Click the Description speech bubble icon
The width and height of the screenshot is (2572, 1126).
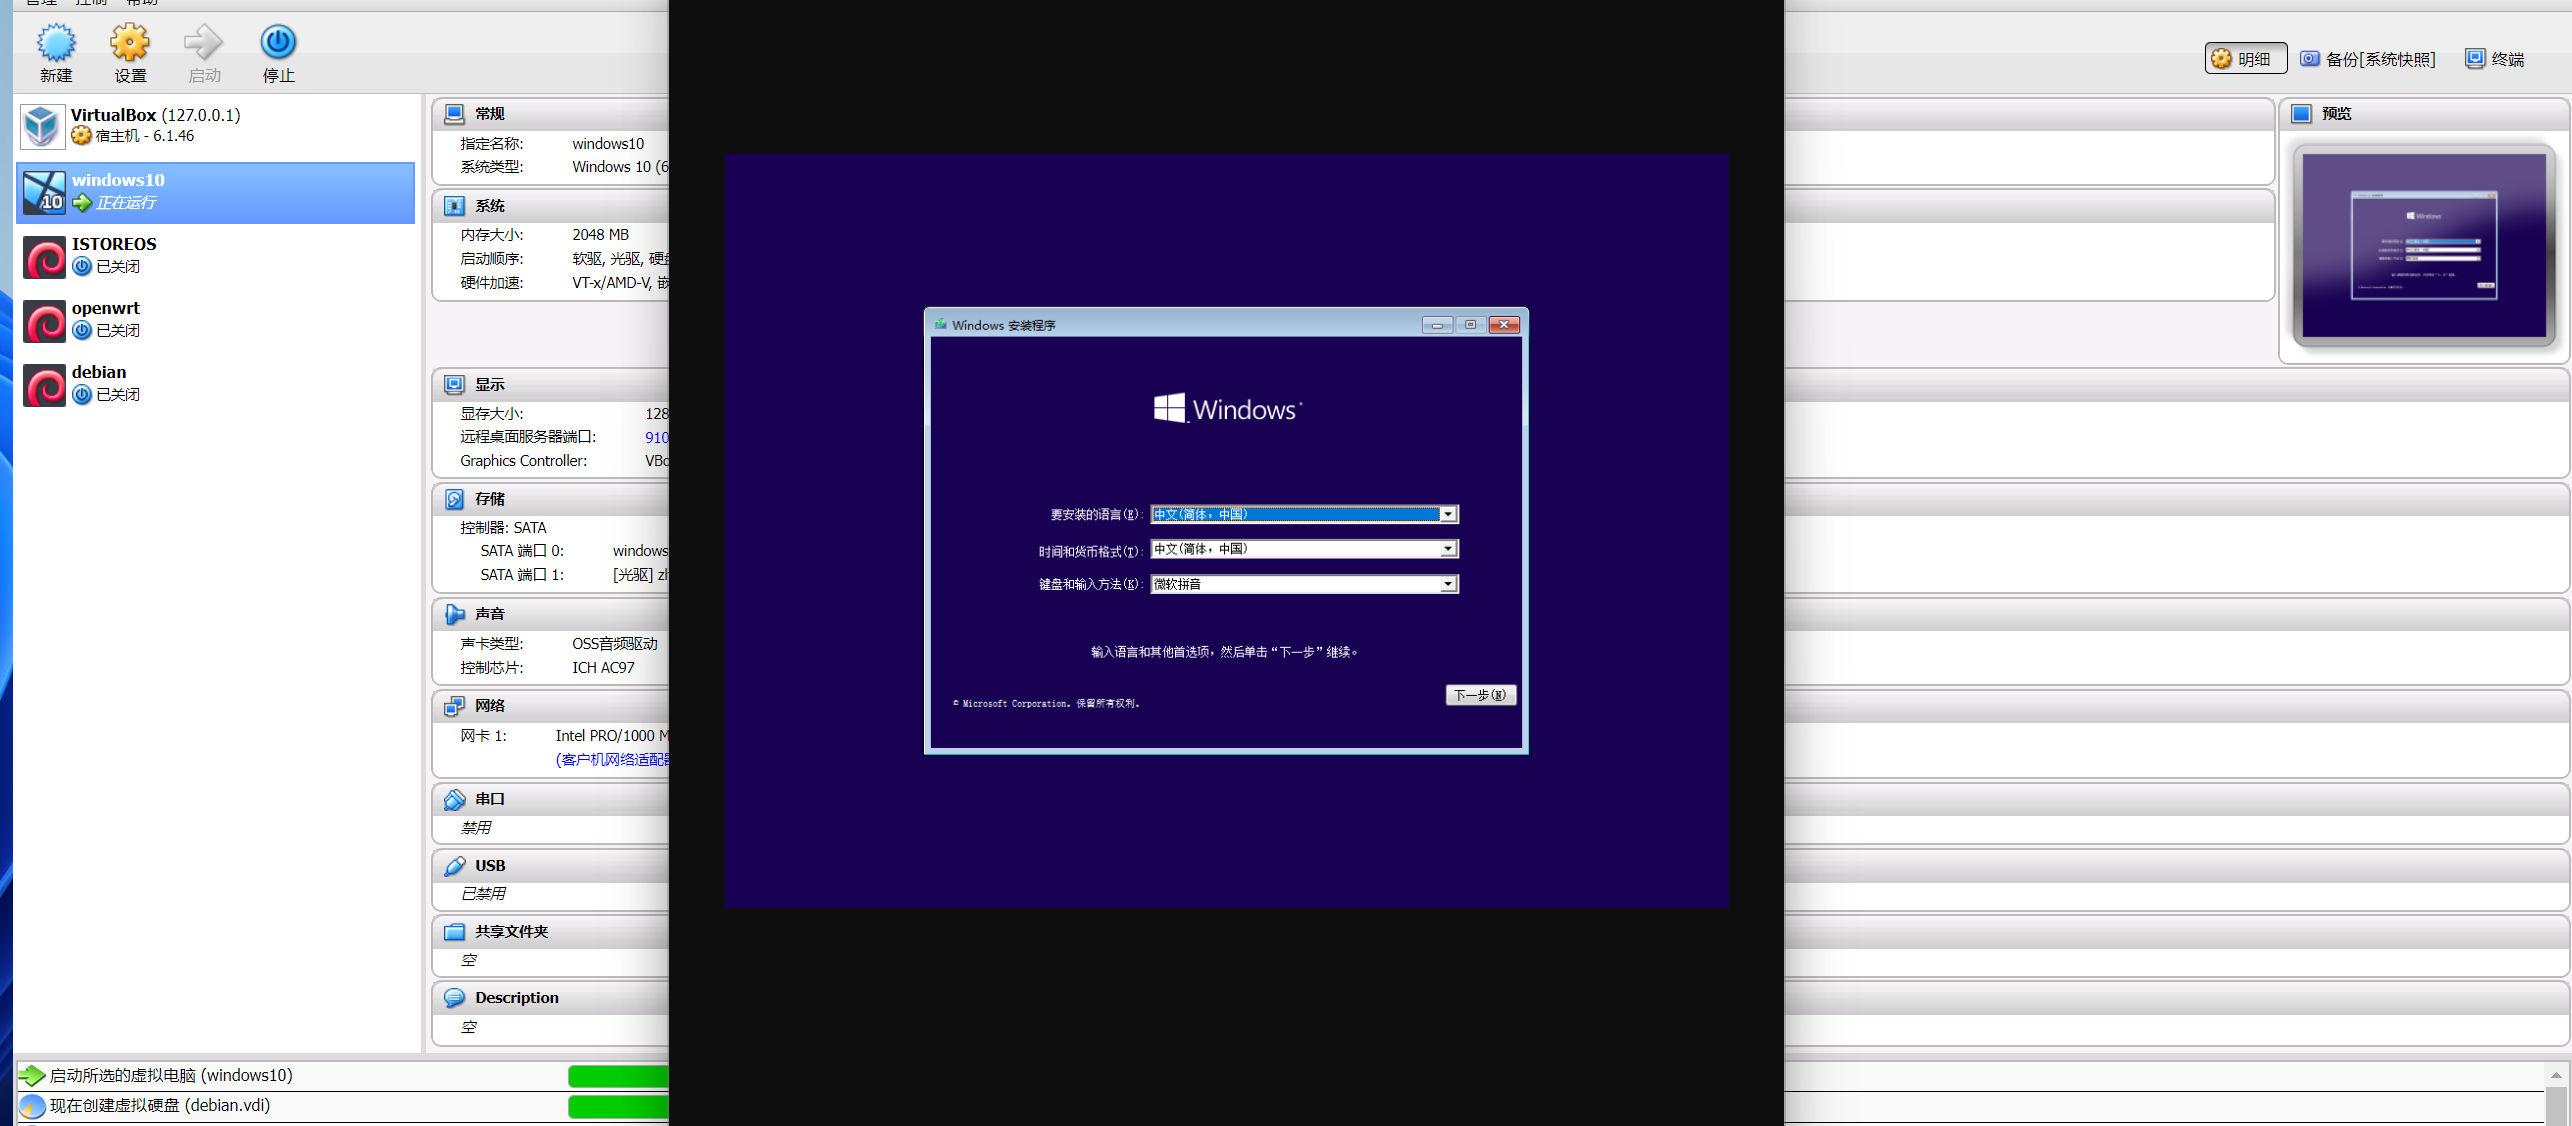[x=454, y=998]
